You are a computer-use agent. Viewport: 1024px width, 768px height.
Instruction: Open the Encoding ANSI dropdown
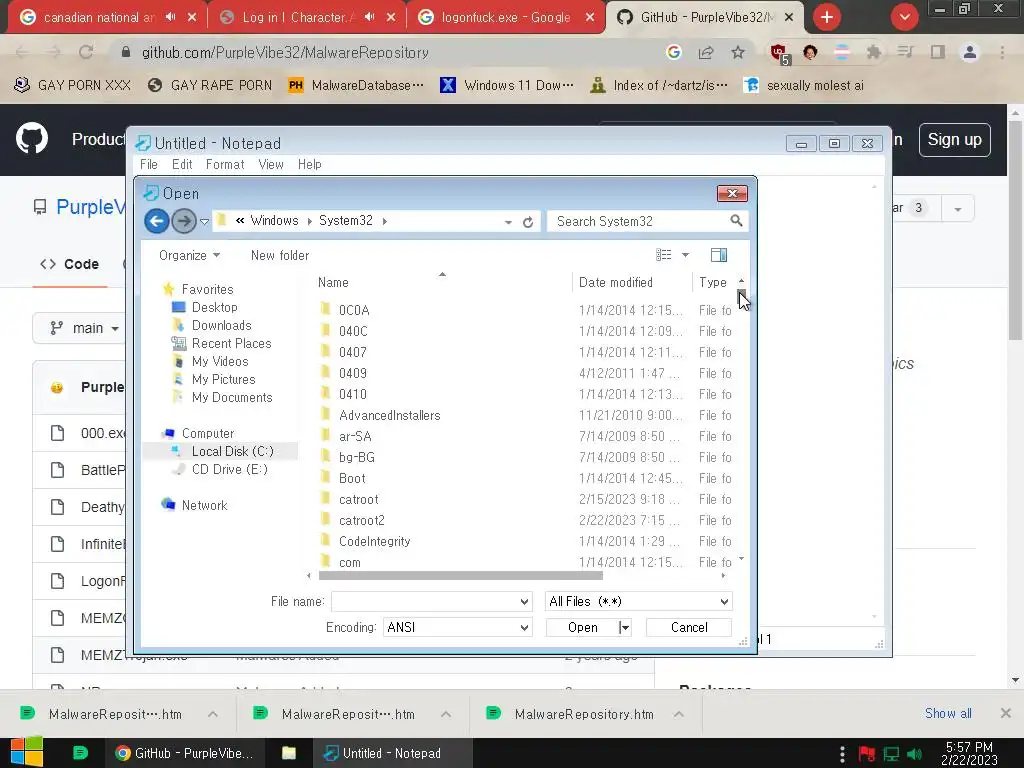[x=524, y=628]
